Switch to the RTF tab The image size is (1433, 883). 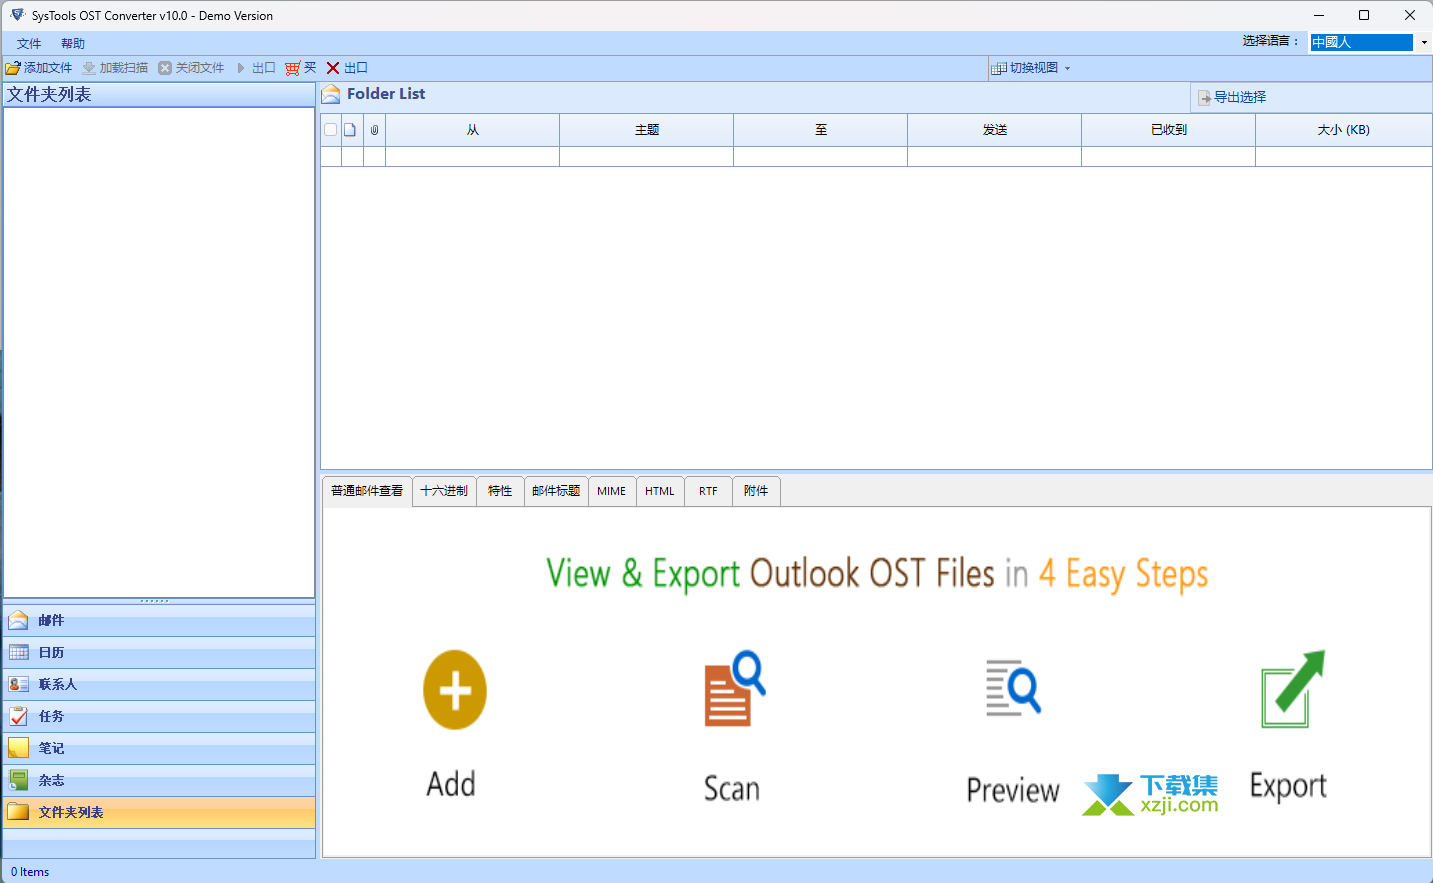pyautogui.click(x=708, y=491)
